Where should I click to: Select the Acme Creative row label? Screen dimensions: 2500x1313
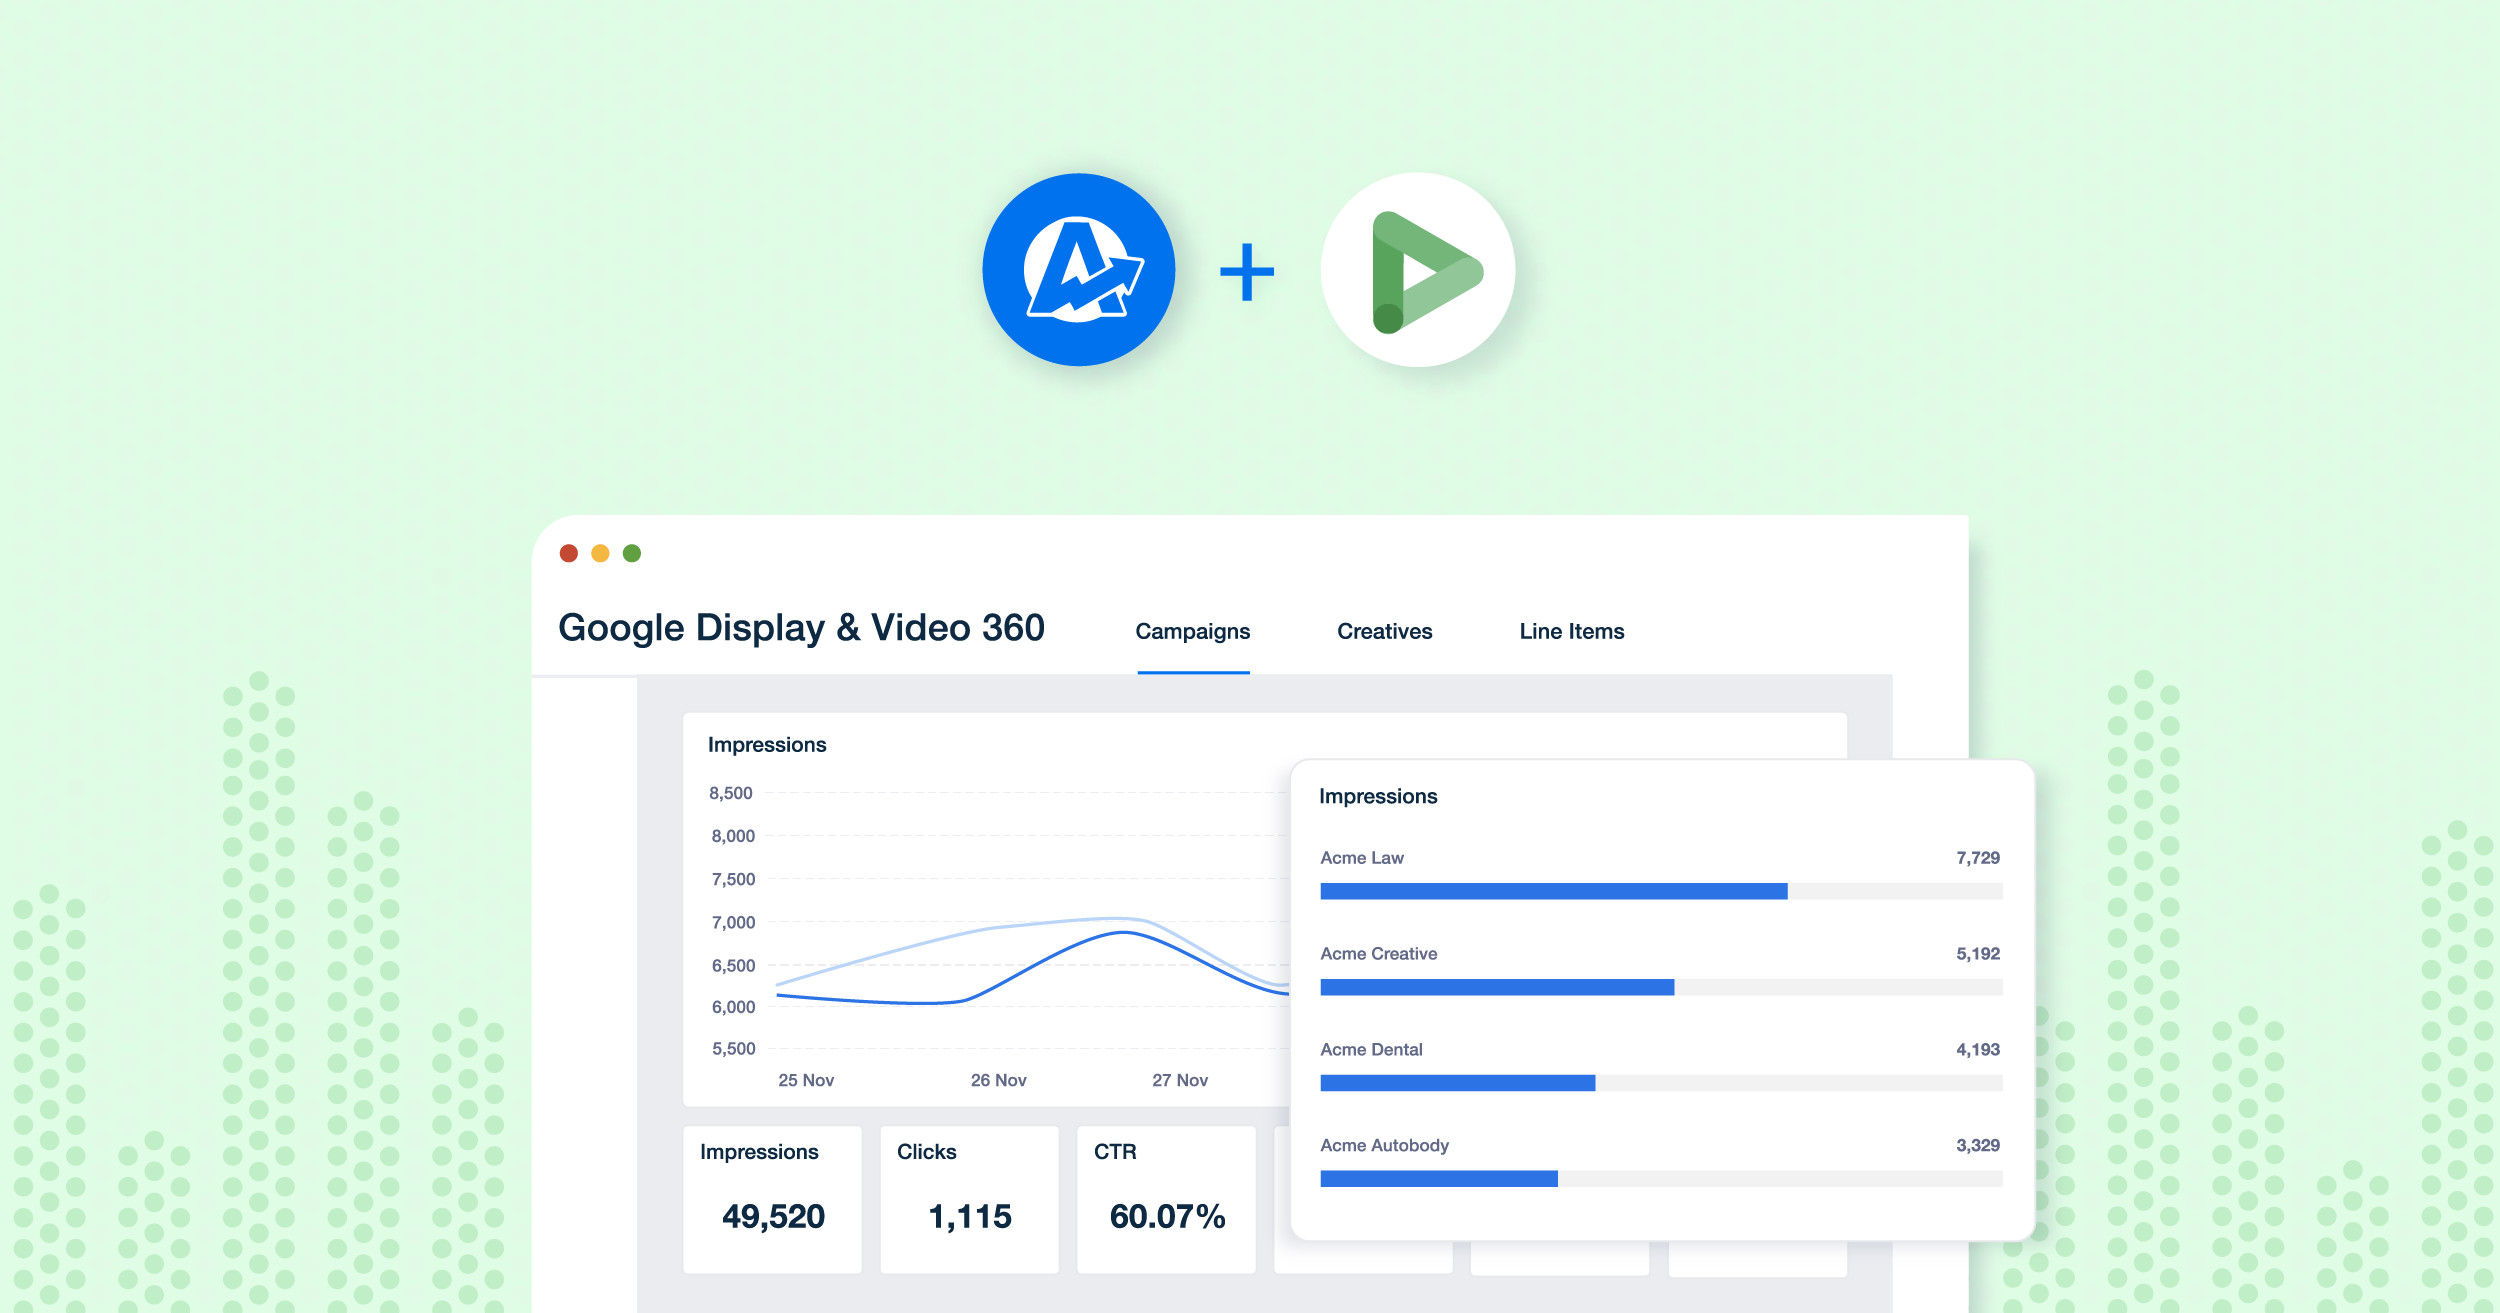click(1379, 954)
